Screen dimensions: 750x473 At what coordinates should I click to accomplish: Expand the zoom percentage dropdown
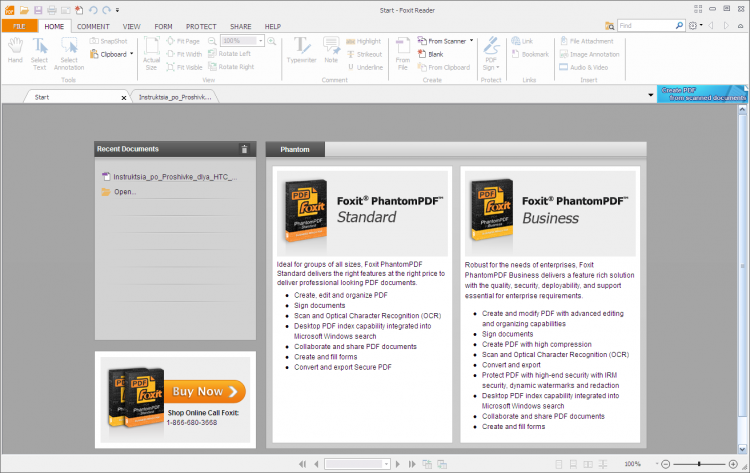click(x=261, y=41)
